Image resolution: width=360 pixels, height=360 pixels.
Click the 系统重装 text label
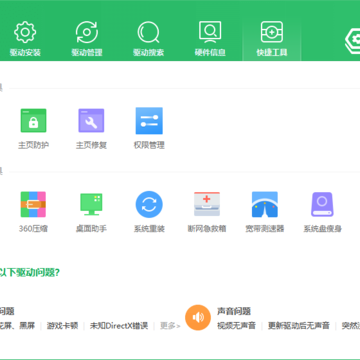pyautogui.click(x=149, y=229)
